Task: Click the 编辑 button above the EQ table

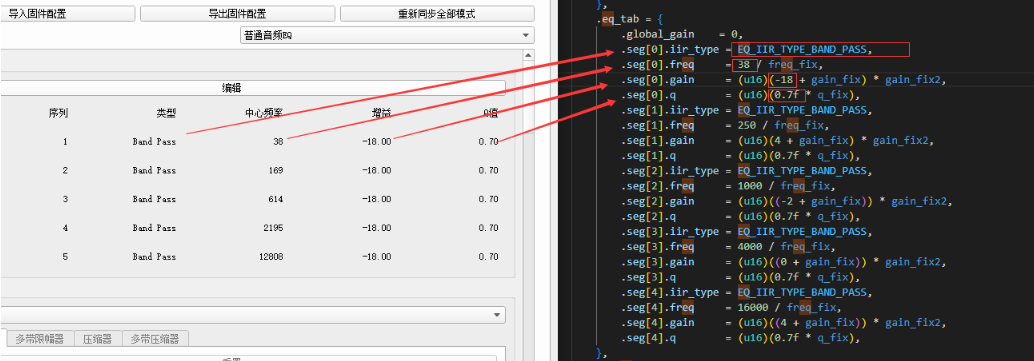Action: [253, 88]
